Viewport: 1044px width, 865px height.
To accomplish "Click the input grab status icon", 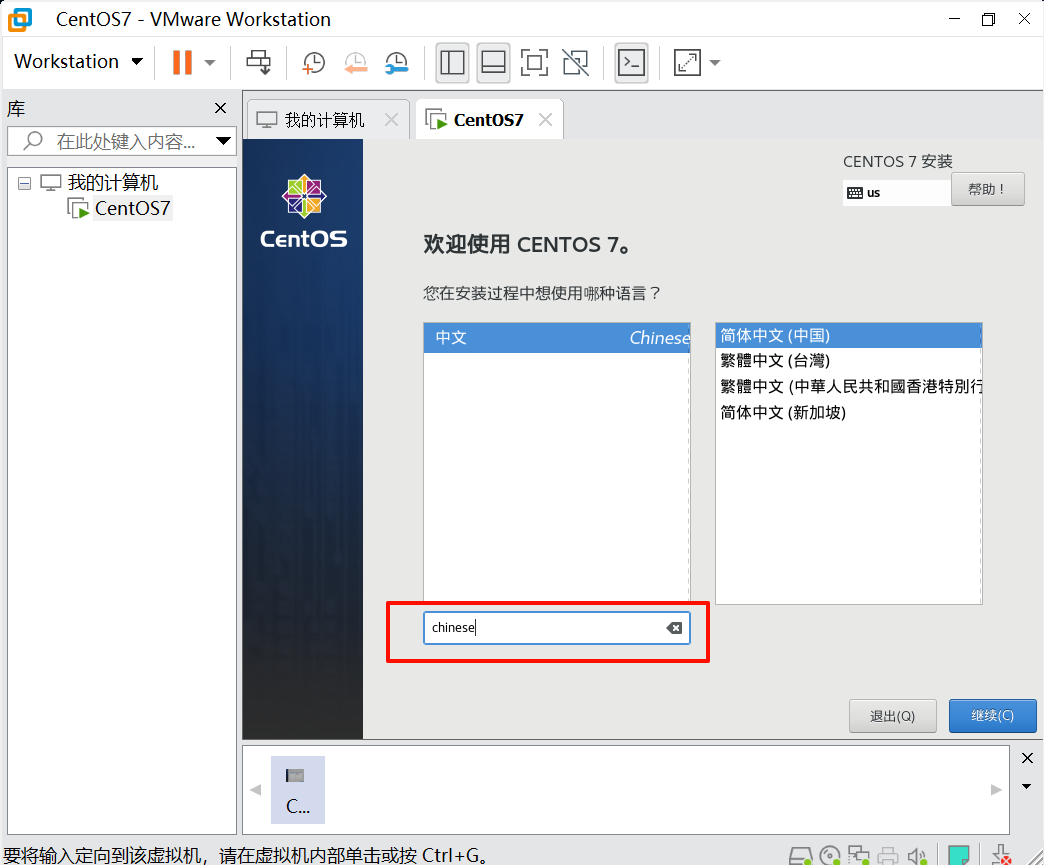I will (1001, 855).
